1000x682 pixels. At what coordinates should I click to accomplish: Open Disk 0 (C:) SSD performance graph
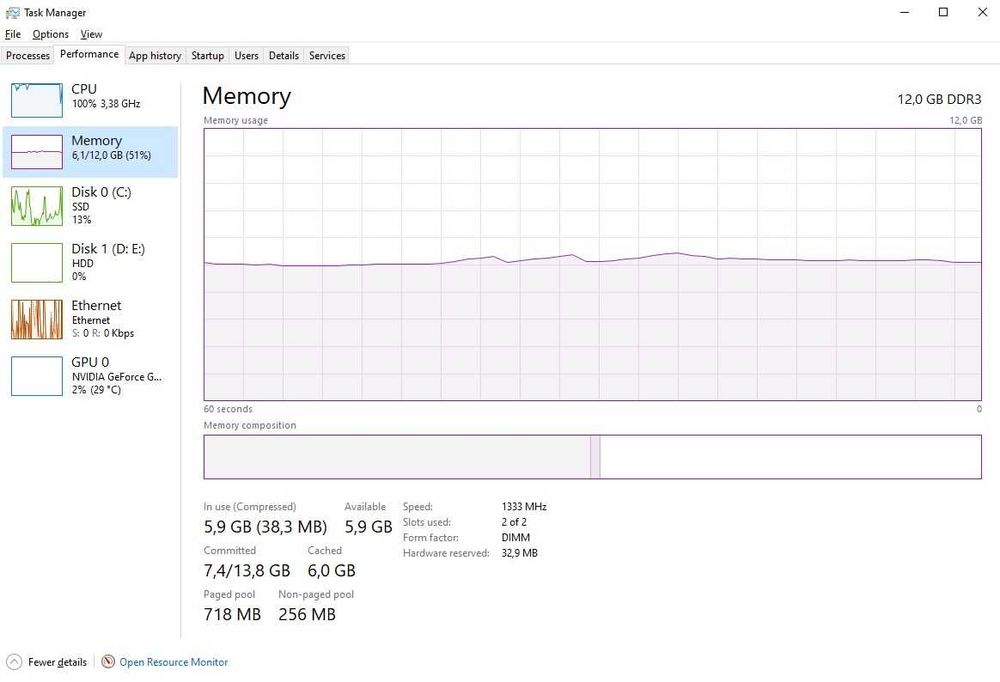point(36,205)
